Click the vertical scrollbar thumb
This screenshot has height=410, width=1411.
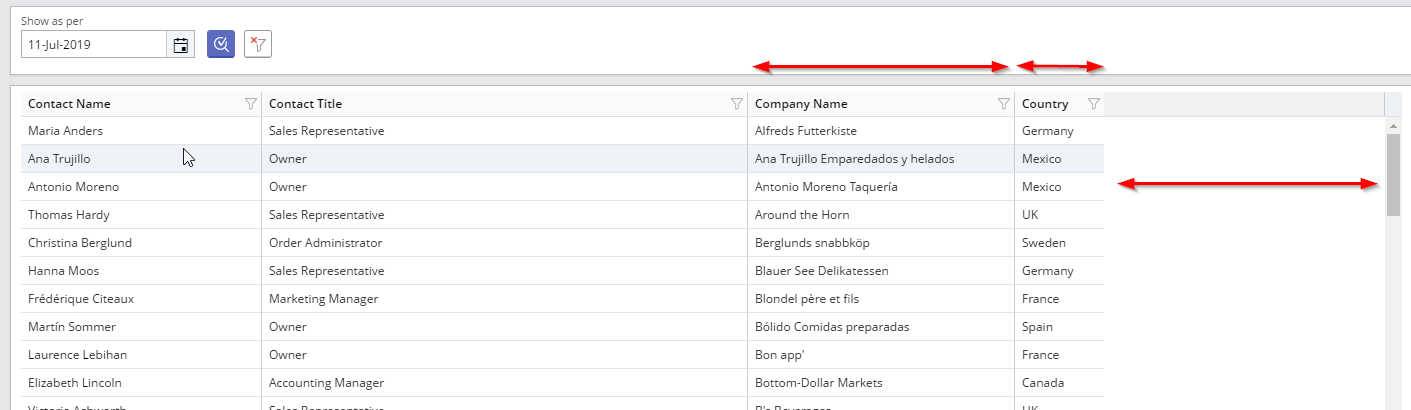[x=1393, y=175]
